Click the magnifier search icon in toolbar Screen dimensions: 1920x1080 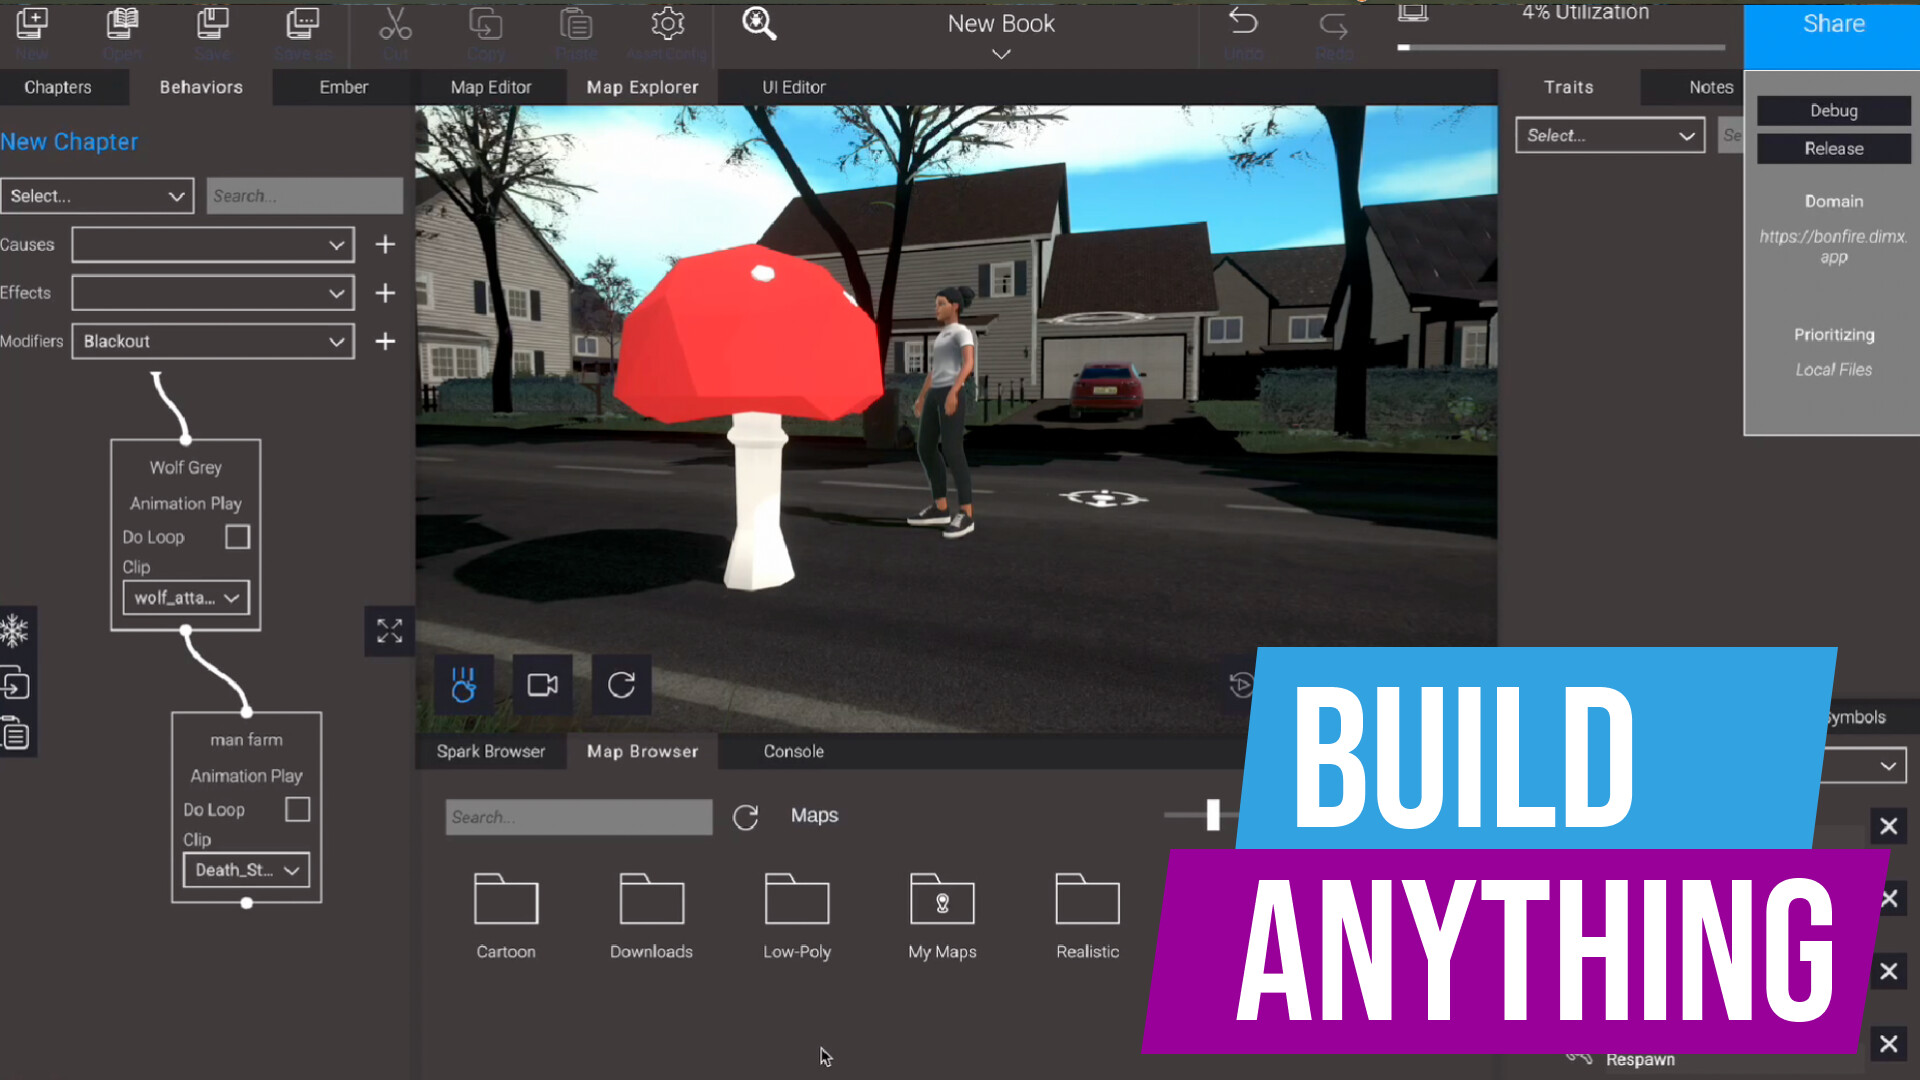[x=759, y=24]
